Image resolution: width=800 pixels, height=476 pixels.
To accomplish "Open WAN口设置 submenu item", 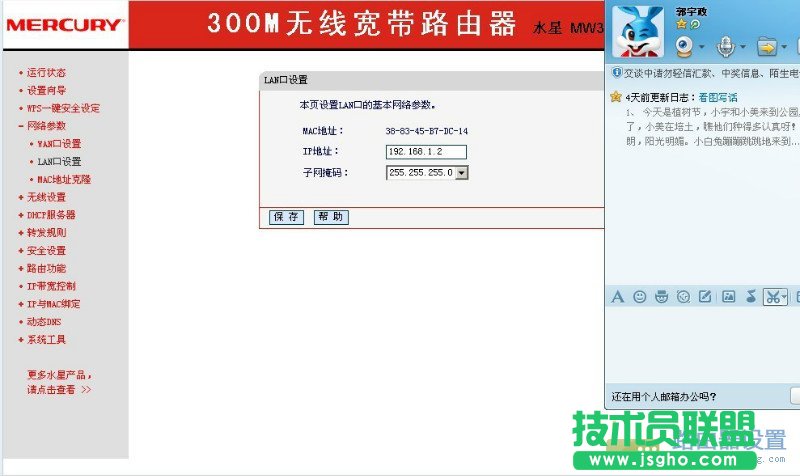I will click(59, 144).
